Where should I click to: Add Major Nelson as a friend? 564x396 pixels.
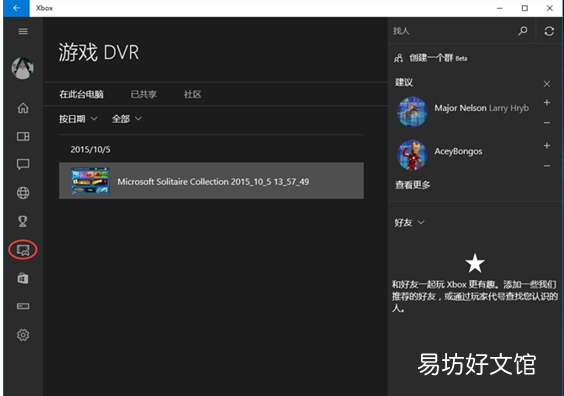point(547,103)
